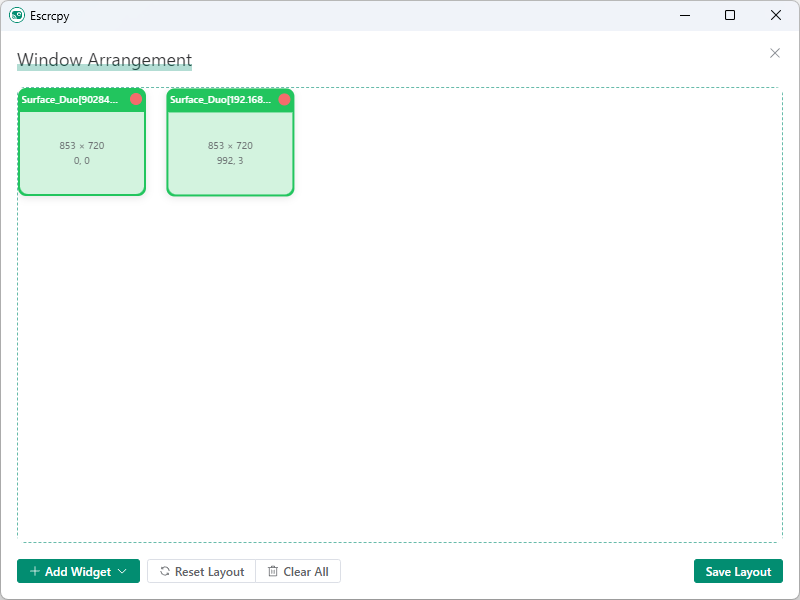Click the Window Arrangement heading

(x=104, y=60)
